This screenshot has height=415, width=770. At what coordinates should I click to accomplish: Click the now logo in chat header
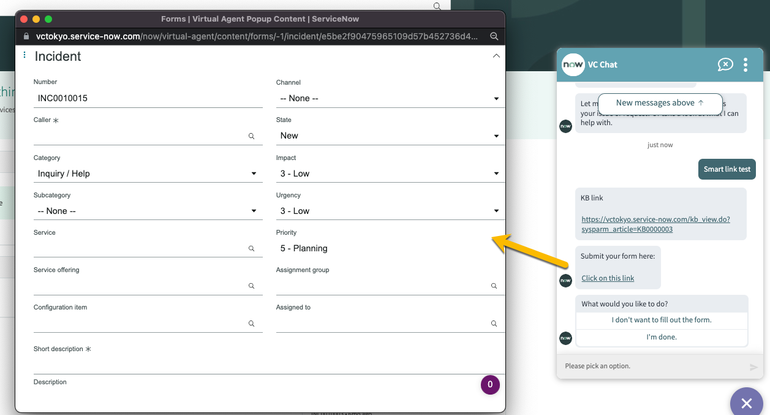click(573, 65)
